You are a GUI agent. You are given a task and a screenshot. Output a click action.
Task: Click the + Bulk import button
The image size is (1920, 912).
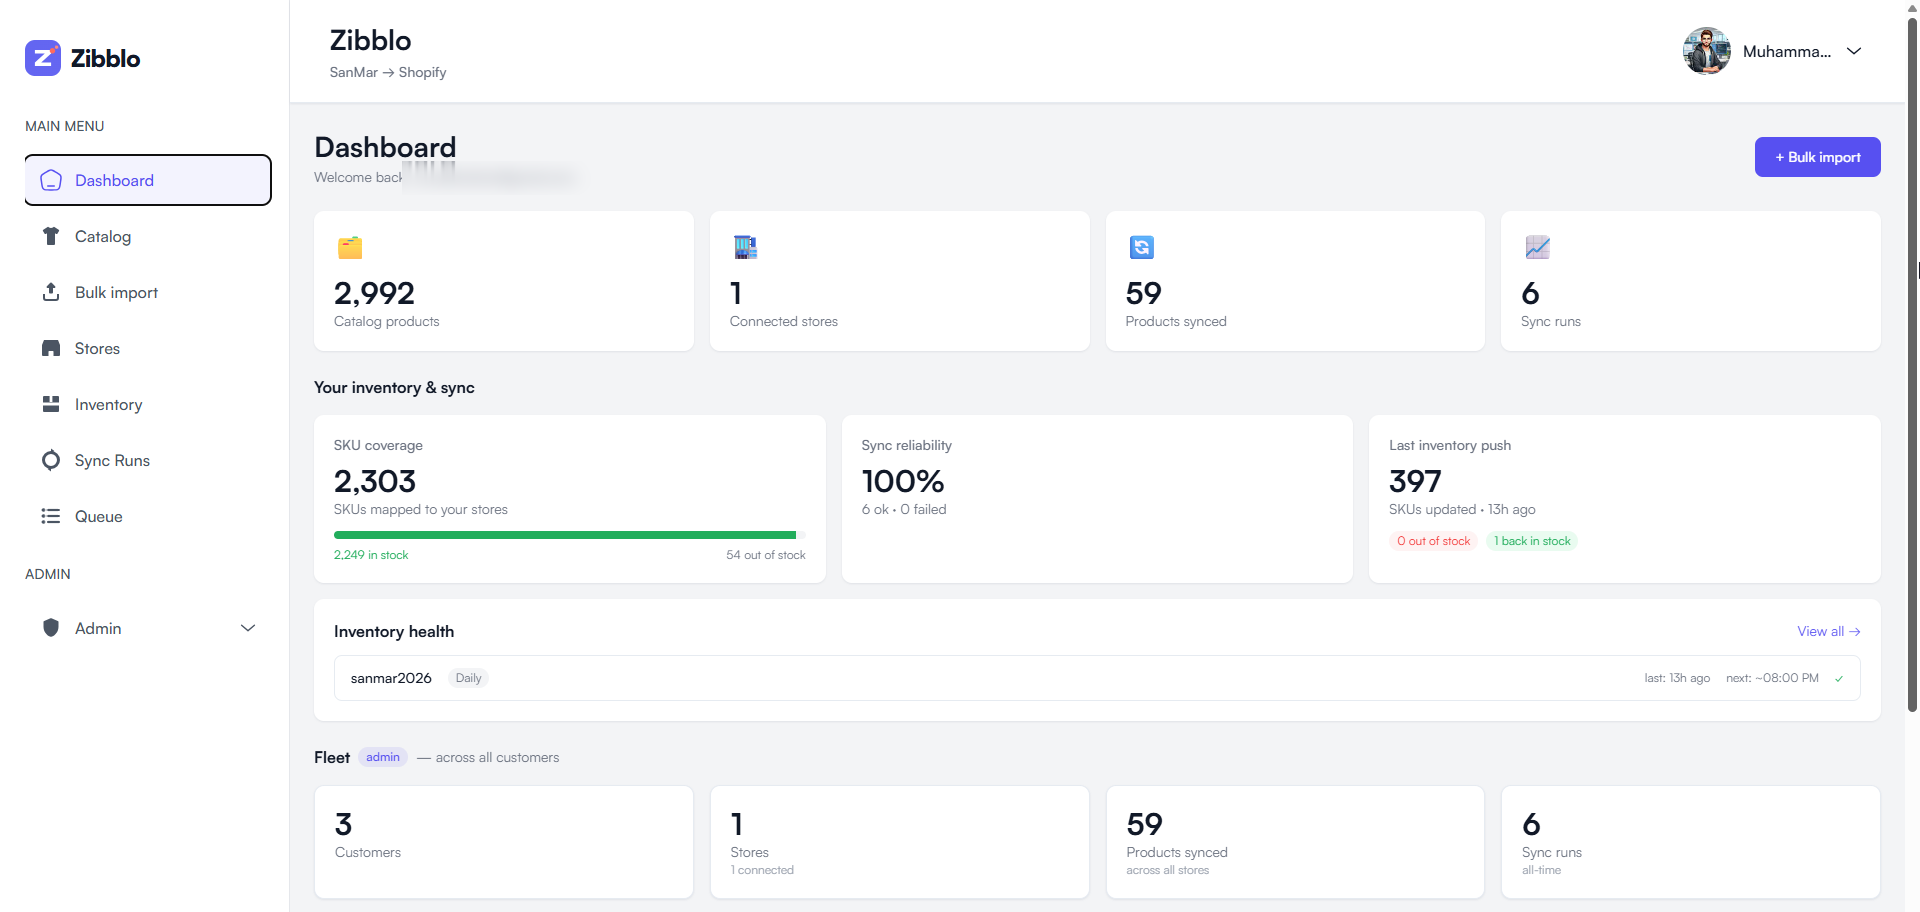click(1817, 157)
